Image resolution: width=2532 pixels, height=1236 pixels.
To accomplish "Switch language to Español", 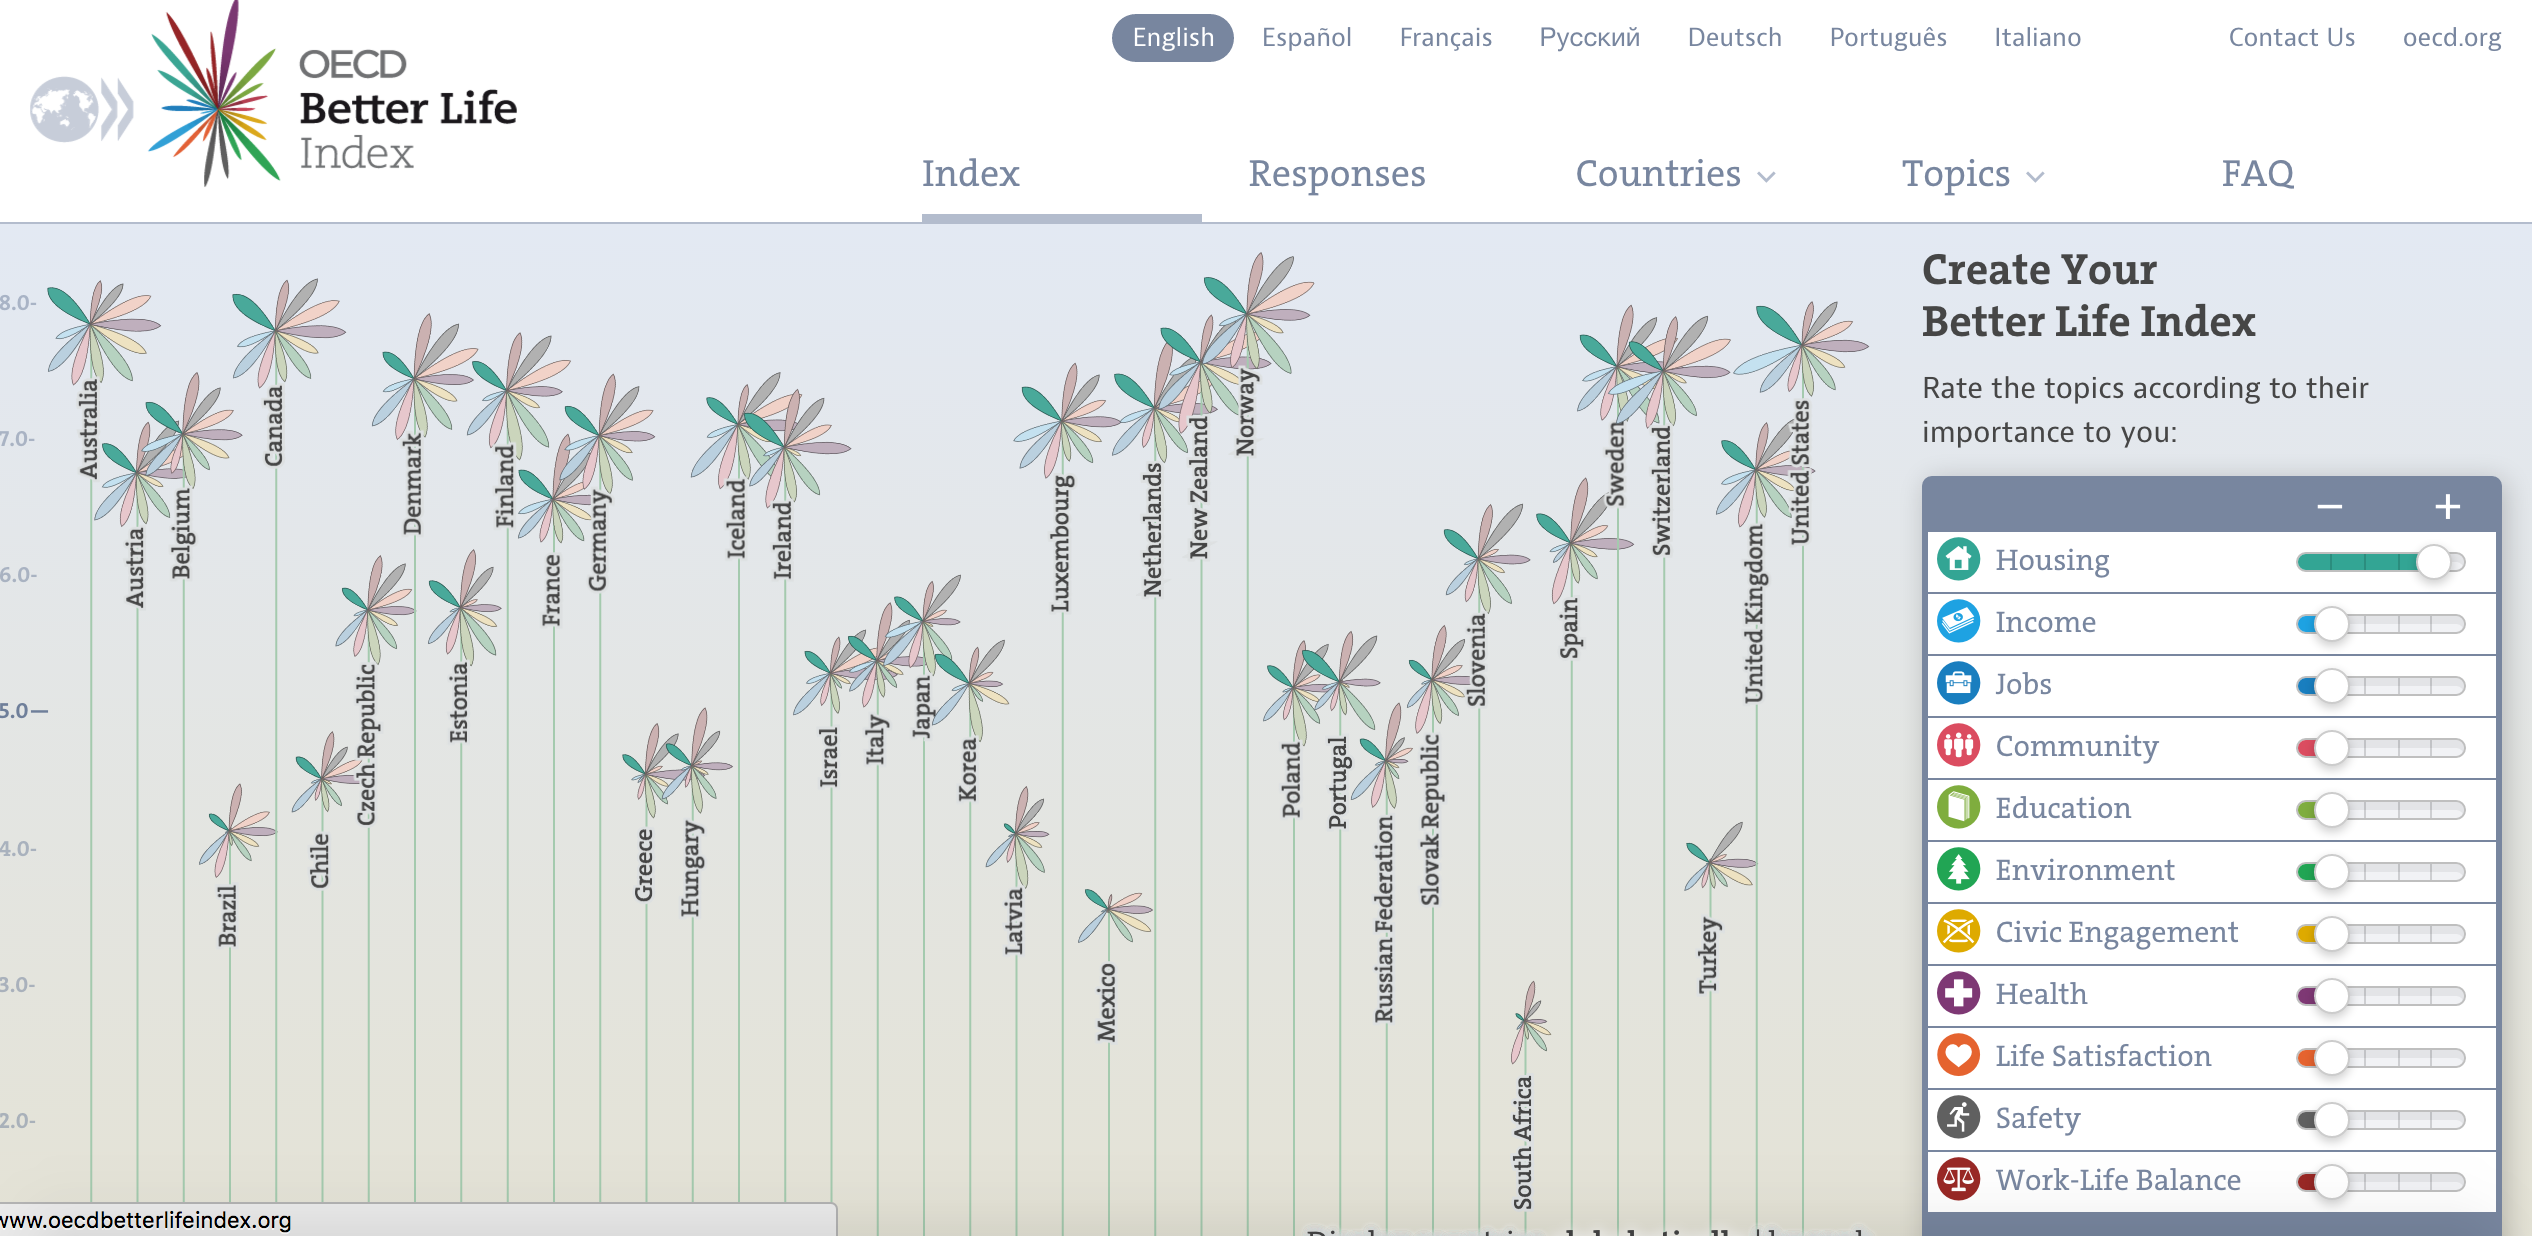I will [1306, 38].
